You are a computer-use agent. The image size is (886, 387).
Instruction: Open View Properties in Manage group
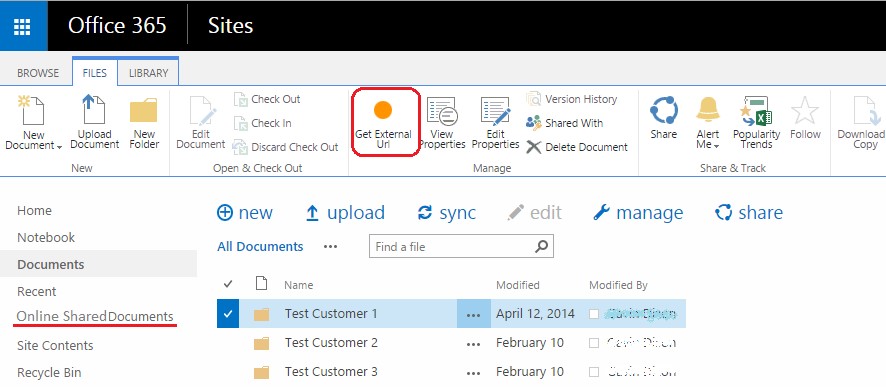[x=441, y=123]
